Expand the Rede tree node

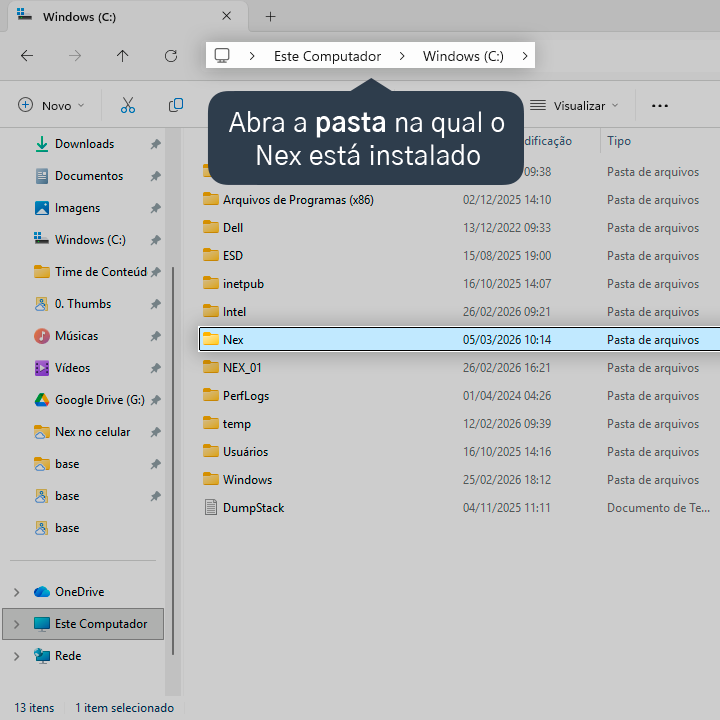tap(17, 656)
